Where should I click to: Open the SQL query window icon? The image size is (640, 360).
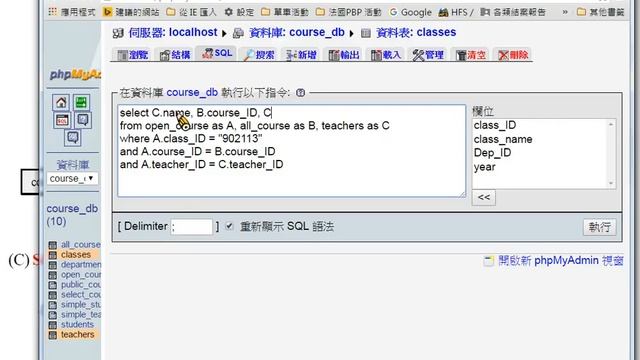point(62,120)
